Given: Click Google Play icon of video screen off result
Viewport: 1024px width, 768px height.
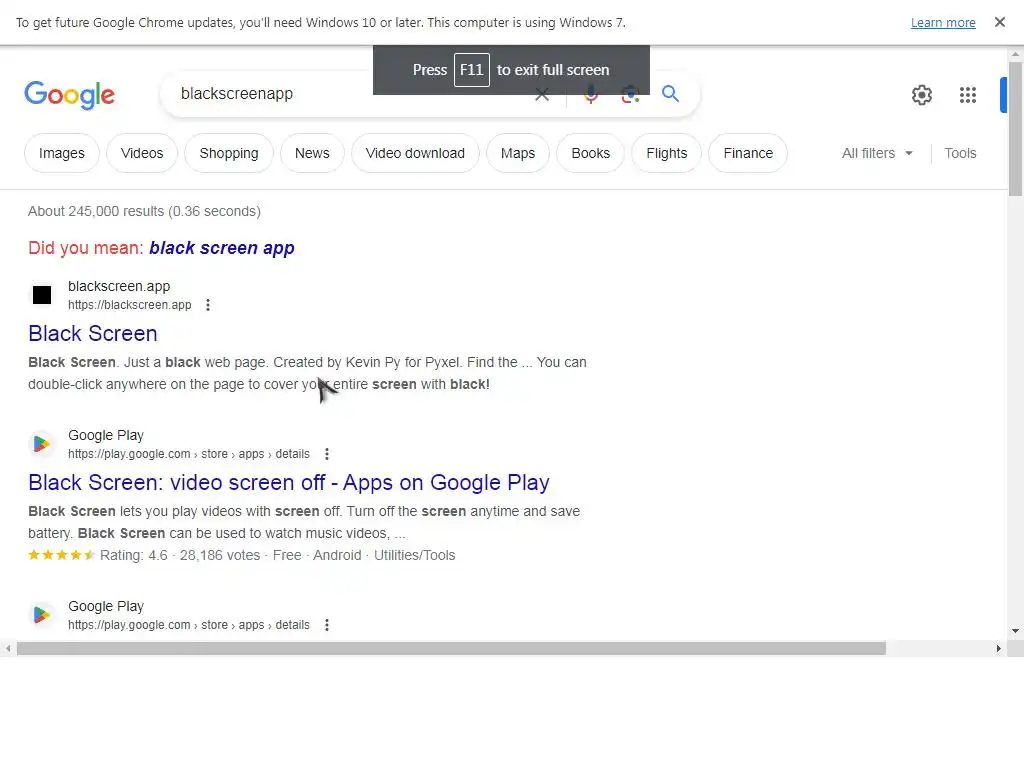Looking at the screenshot, I should 42,444.
